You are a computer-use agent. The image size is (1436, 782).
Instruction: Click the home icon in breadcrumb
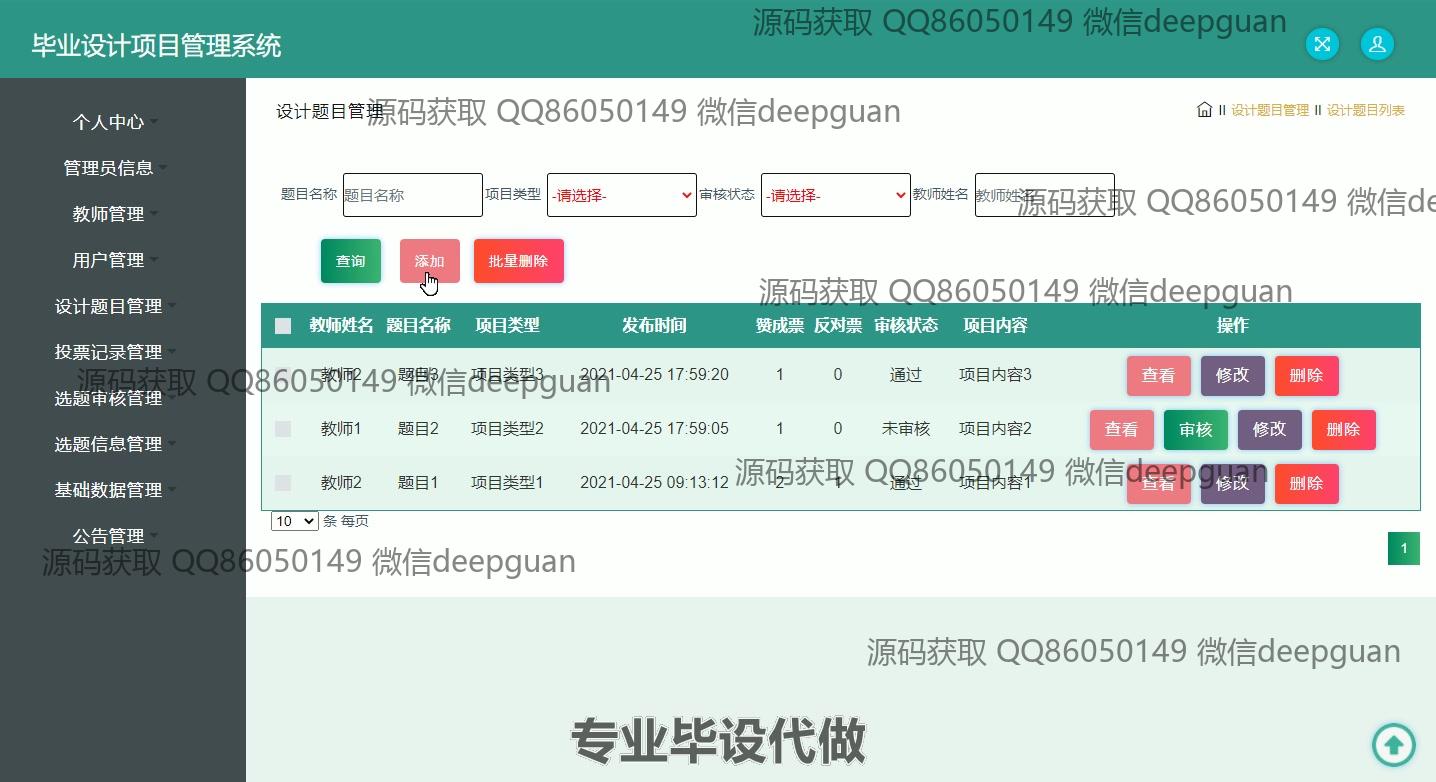pyautogui.click(x=1204, y=110)
